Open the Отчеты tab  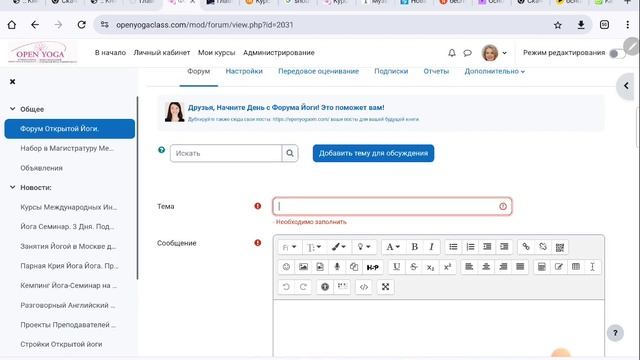coord(436,71)
